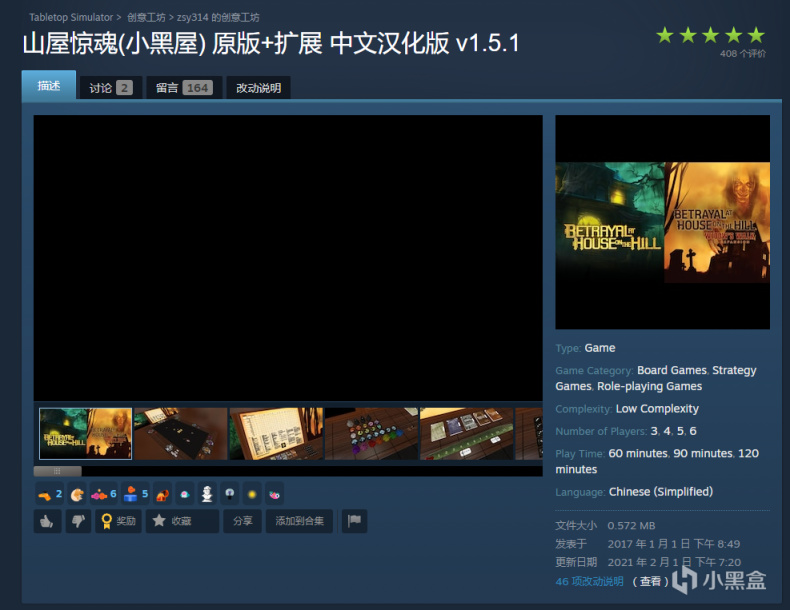Viewport: 790px width, 610px height.
Task: Click the Role-playing Games category tag
Action: coord(649,386)
